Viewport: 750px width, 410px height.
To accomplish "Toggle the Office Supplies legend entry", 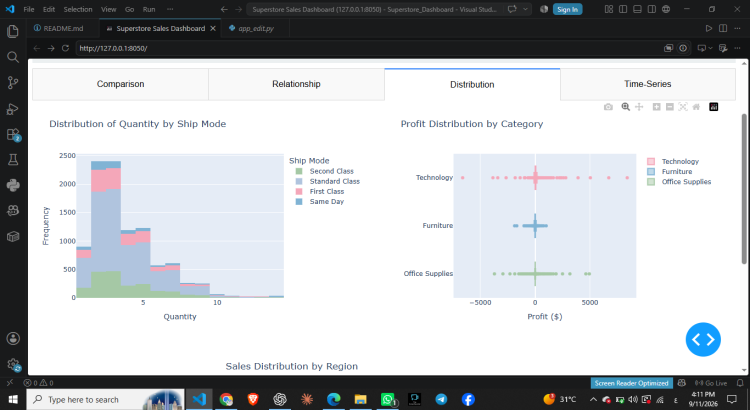I will [679, 182].
